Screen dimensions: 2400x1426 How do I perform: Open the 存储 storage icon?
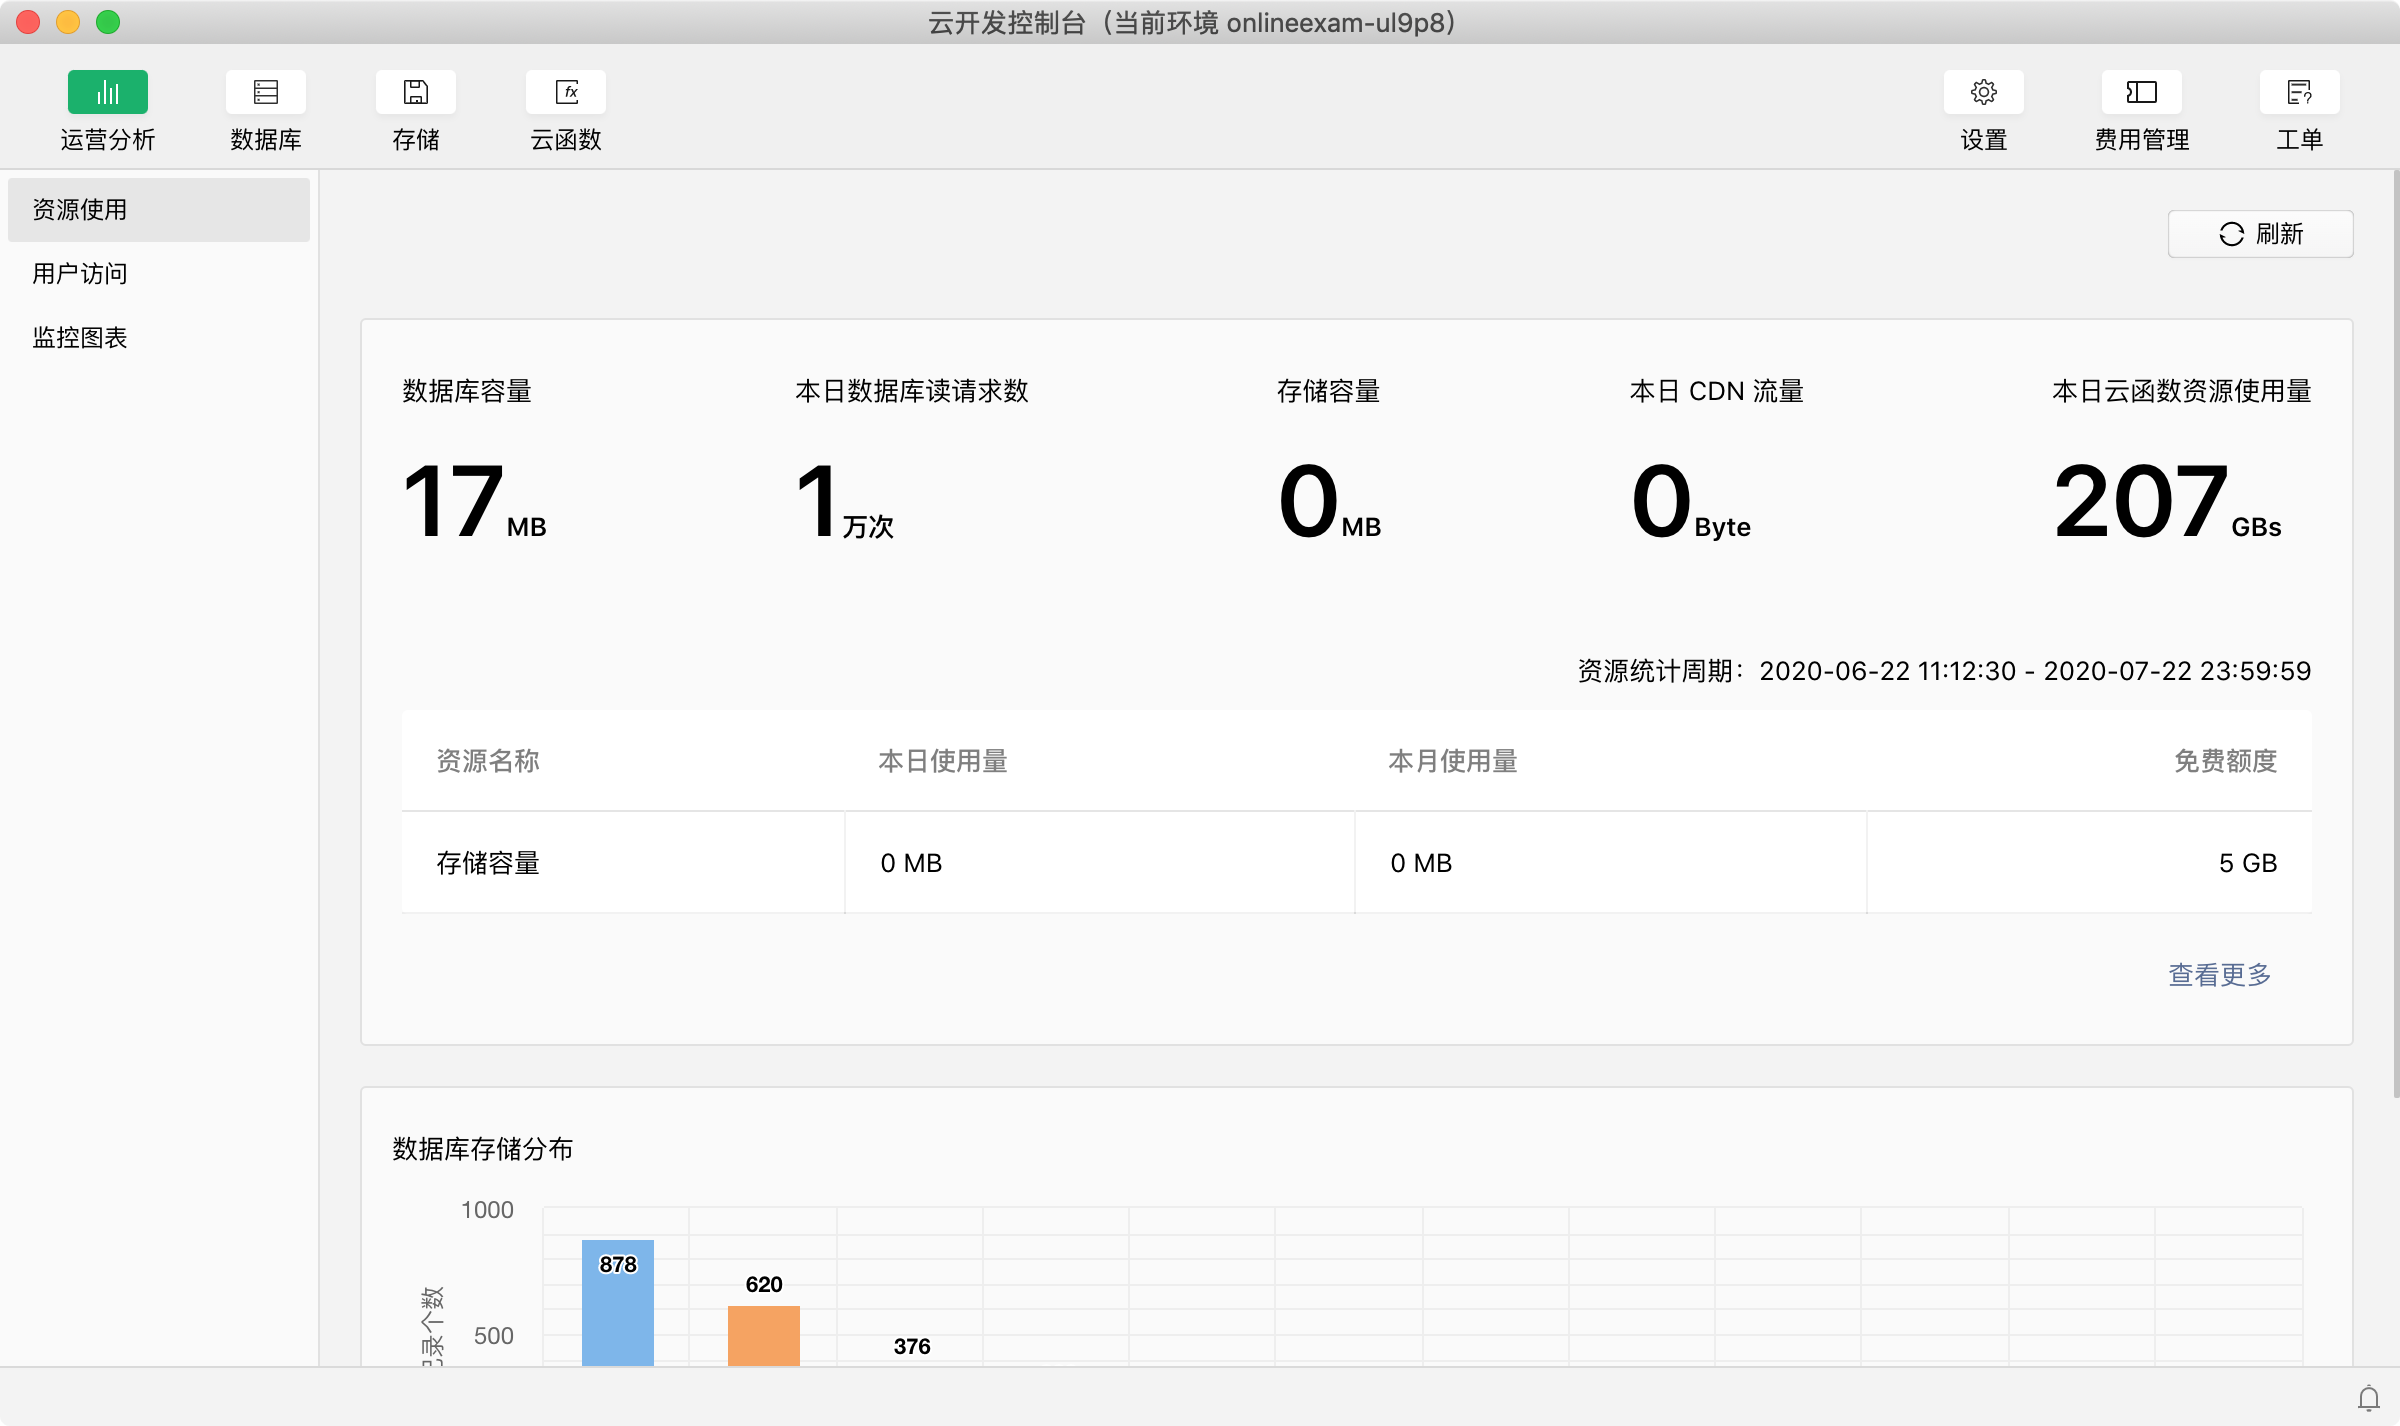(x=415, y=93)
